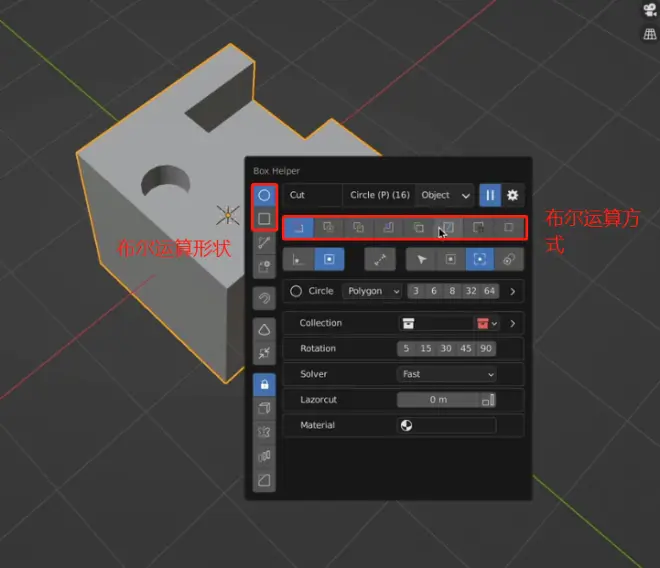Image resolution: width=660 pixels, height=568 pixels.
Task: Expand the Circle row arrow
Action: (x=512, y=291)
